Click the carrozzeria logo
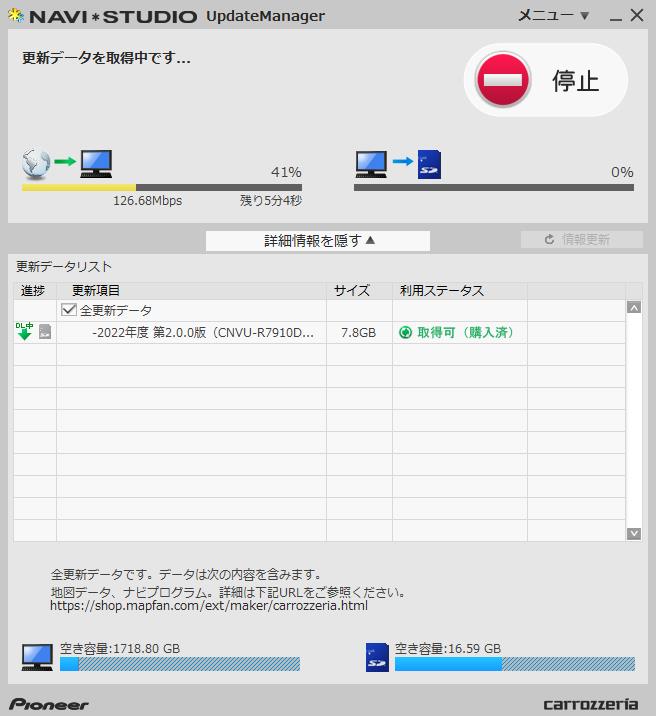Viewport: 656px width, 716px height. pos(591,704)
